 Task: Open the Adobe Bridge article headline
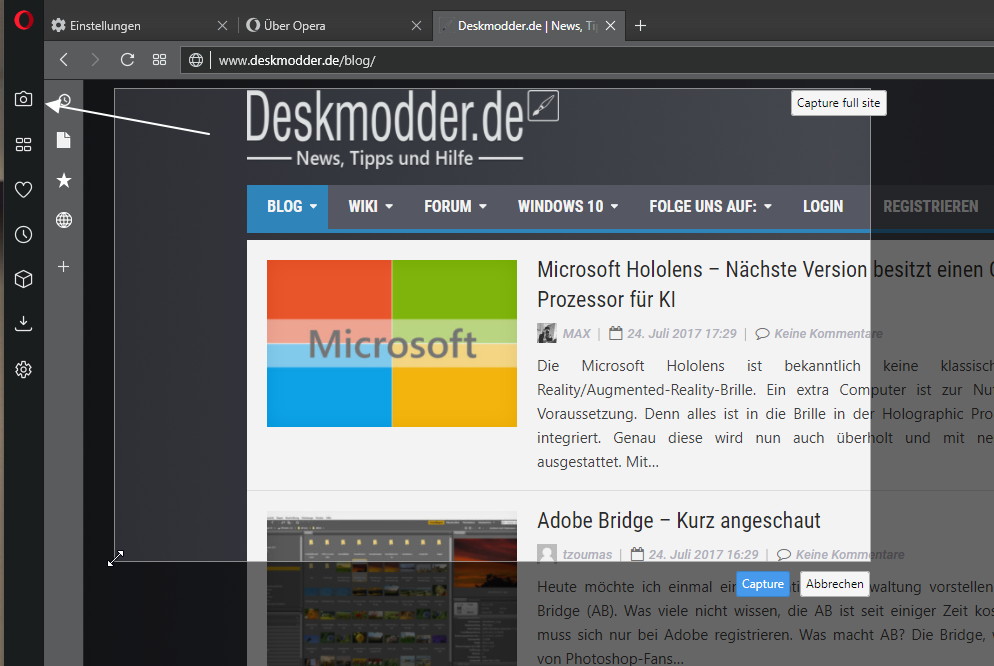point(678,520)
